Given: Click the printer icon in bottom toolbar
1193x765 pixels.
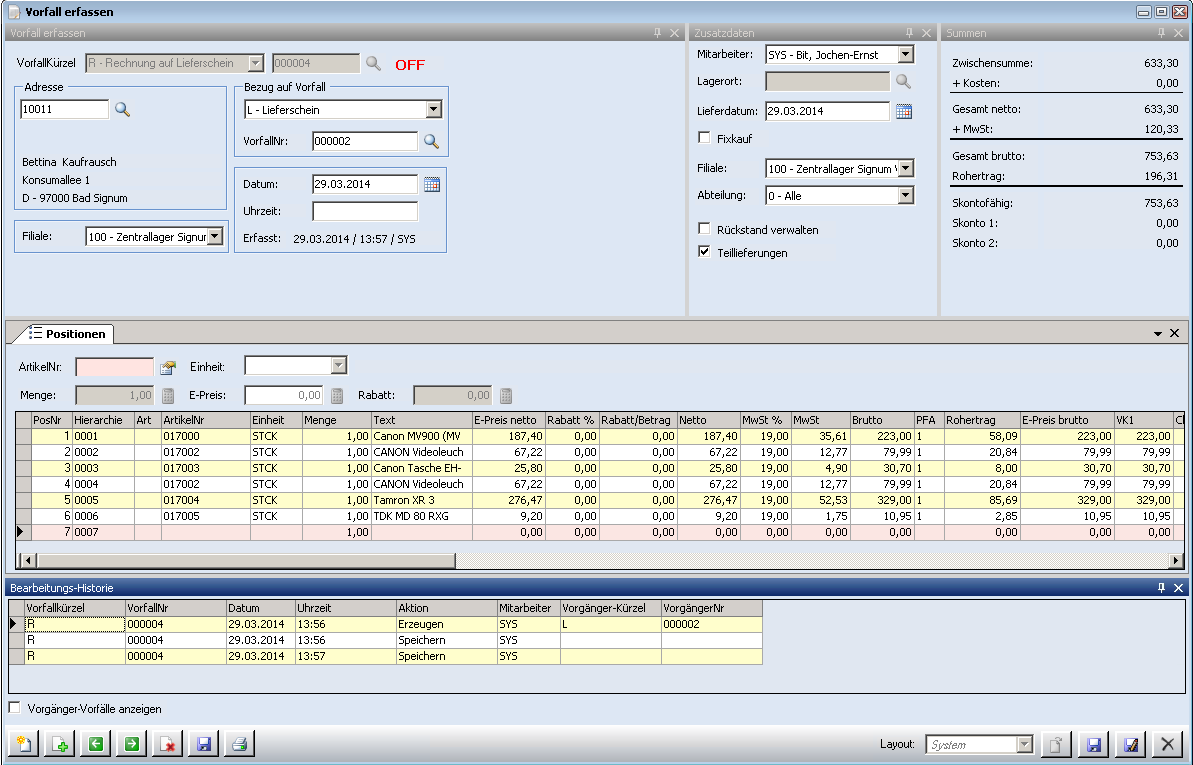Looking at the screenshot, I should pyautogui.click(x=240, y=744).
